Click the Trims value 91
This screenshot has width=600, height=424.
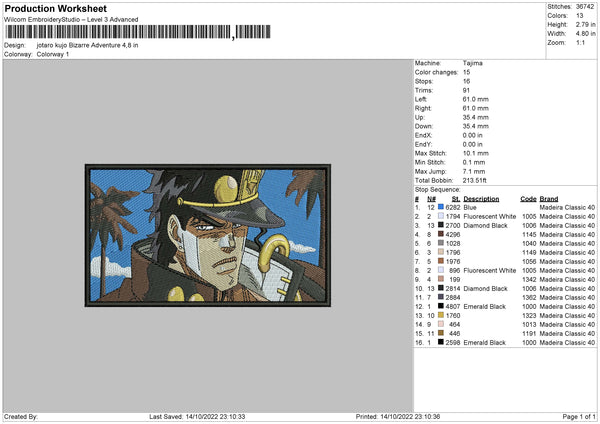tap(466, 90)
